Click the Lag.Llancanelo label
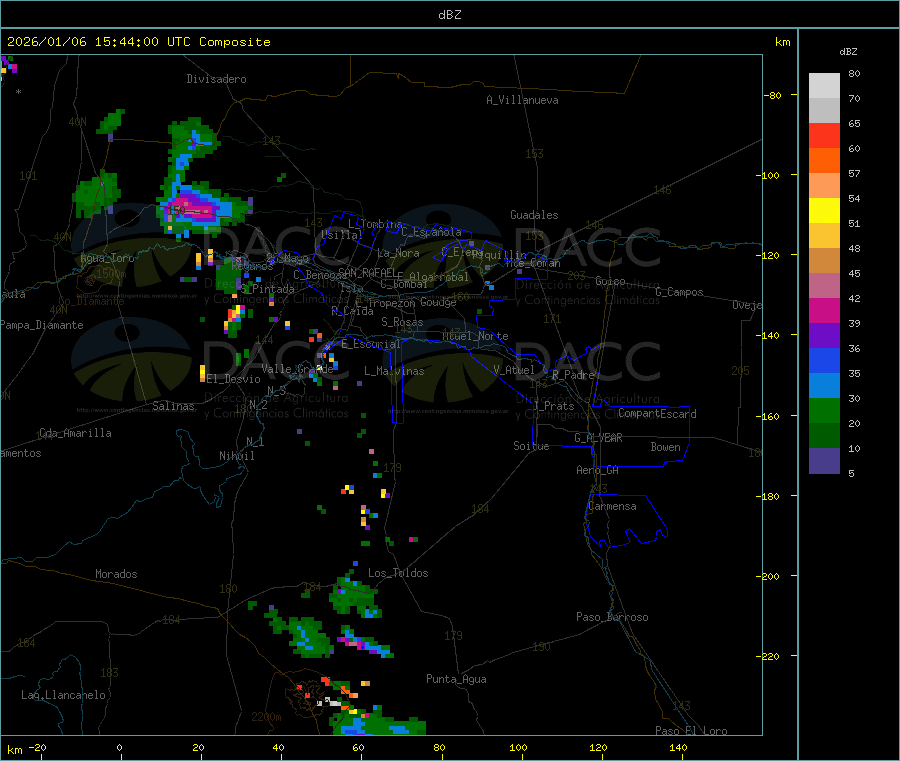 point(64,695)
